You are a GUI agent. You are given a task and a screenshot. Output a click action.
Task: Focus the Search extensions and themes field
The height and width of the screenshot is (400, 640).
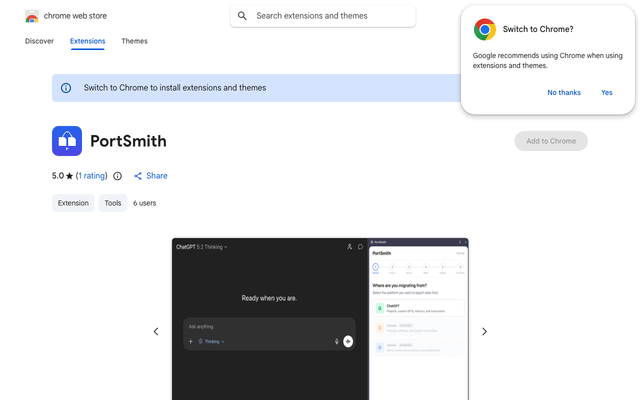(x=323, y=16)
